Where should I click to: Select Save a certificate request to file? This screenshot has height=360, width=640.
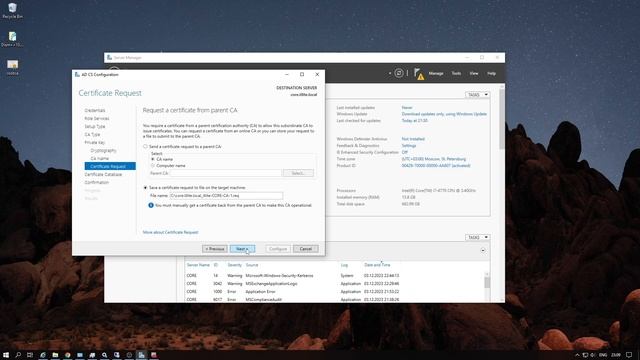145,188
